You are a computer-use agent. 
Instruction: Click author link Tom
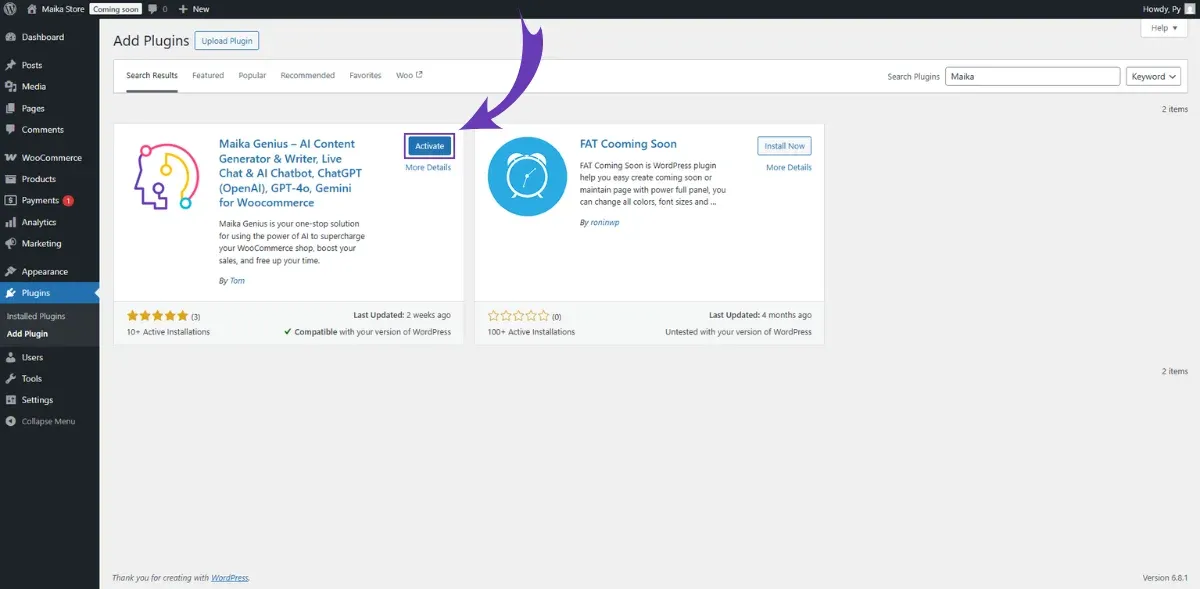[237, 281]
